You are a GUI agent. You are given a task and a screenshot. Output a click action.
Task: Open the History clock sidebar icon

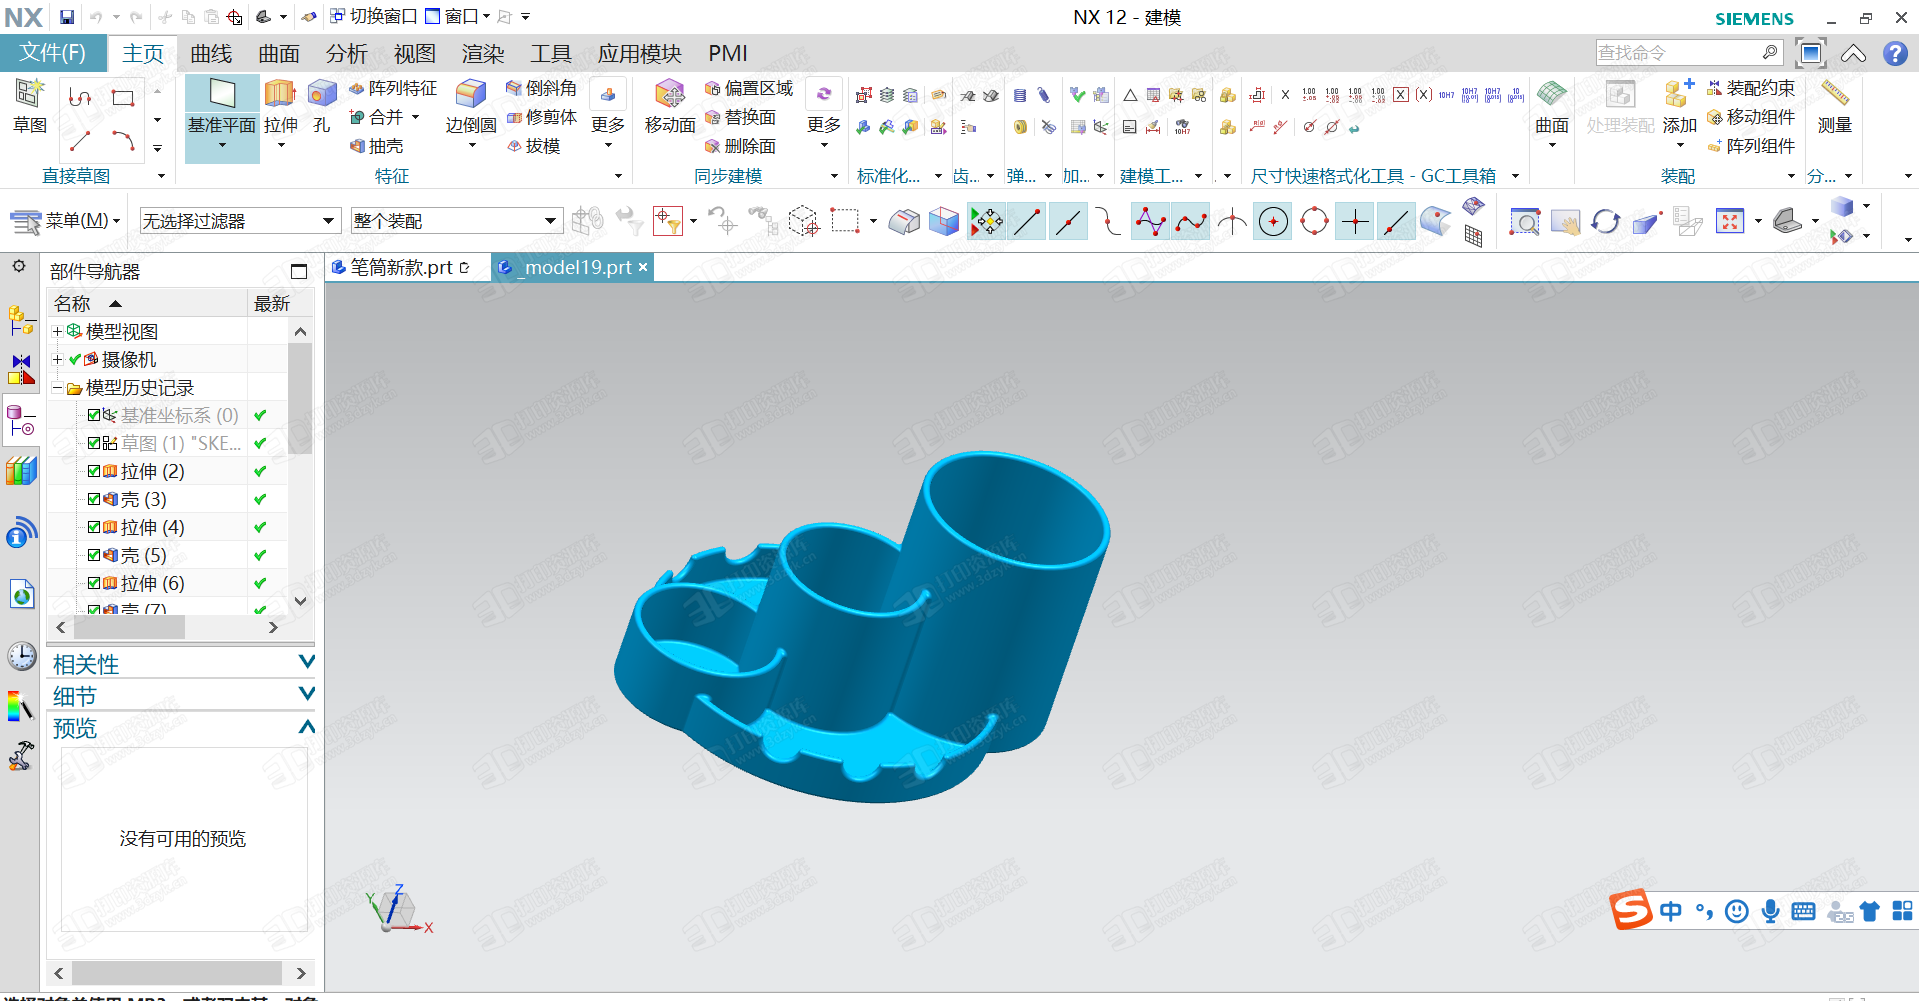[21, 656]
